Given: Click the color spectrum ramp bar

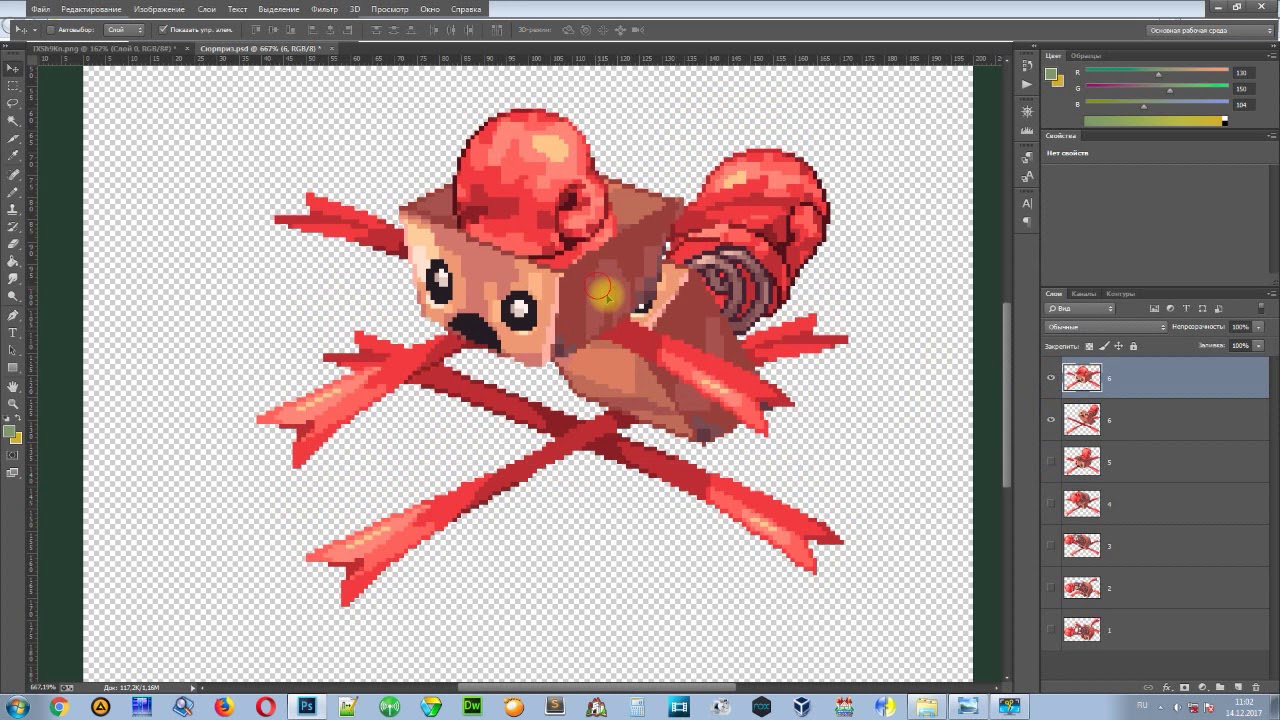Looking at the screenshot, I should click(x=1156, y=121).
